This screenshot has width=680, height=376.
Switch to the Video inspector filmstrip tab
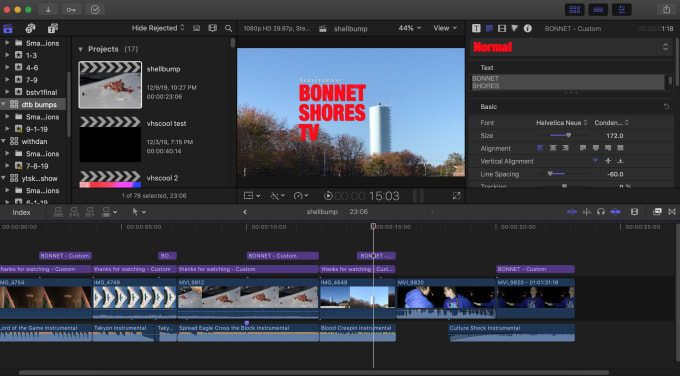pyautogui.click(x=502, y=28)
